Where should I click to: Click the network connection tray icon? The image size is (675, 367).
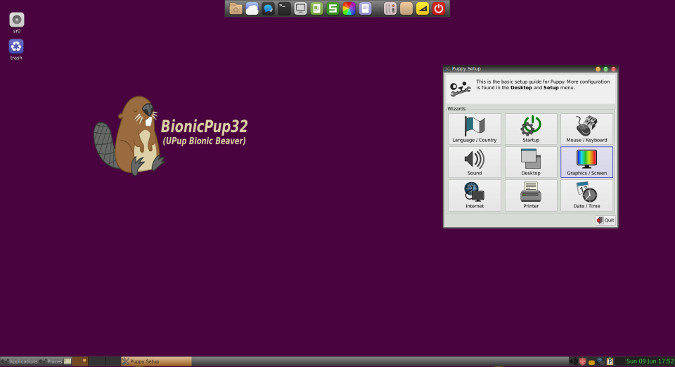point(601,361)
